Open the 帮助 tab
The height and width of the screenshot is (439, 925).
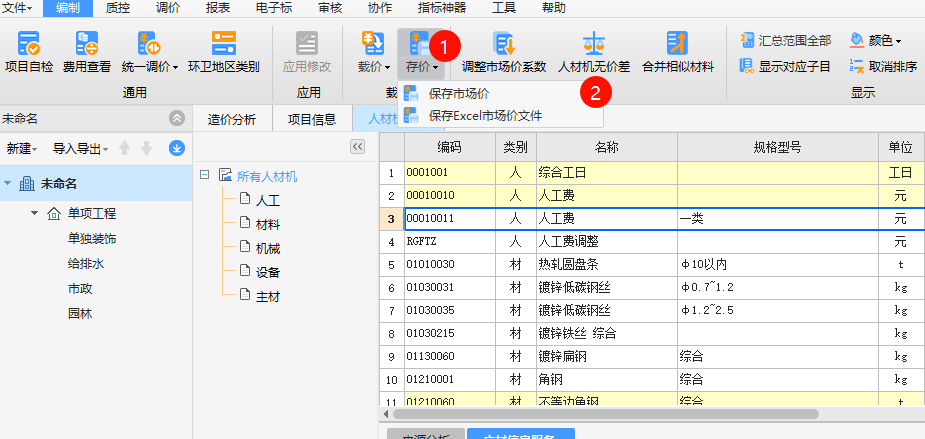[x=553, y=8]
